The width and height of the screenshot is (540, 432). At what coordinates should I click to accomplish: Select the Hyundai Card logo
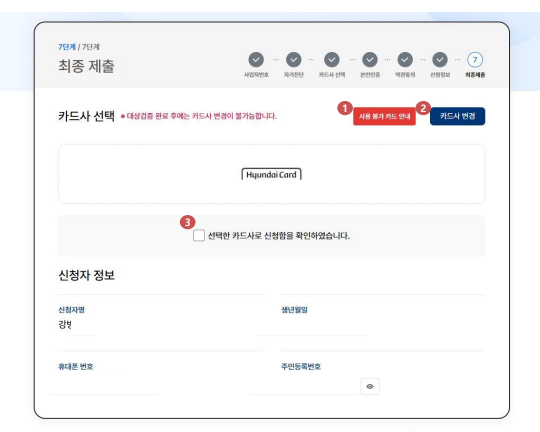point(271,174)
